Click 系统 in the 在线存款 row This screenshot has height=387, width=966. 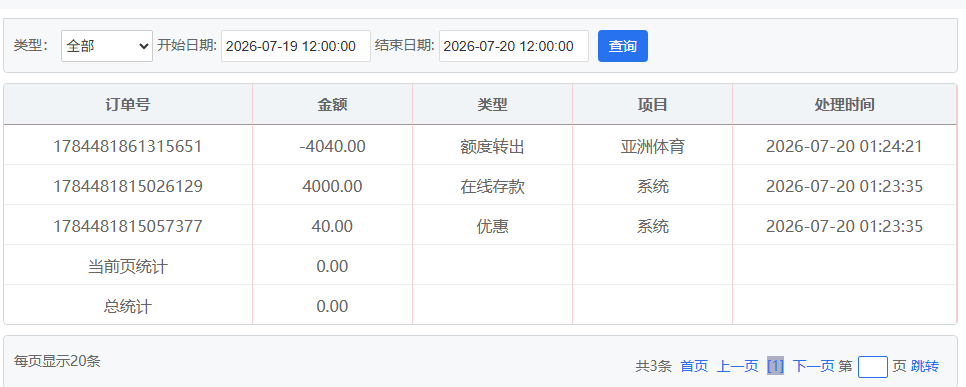[x=652, y=187]
